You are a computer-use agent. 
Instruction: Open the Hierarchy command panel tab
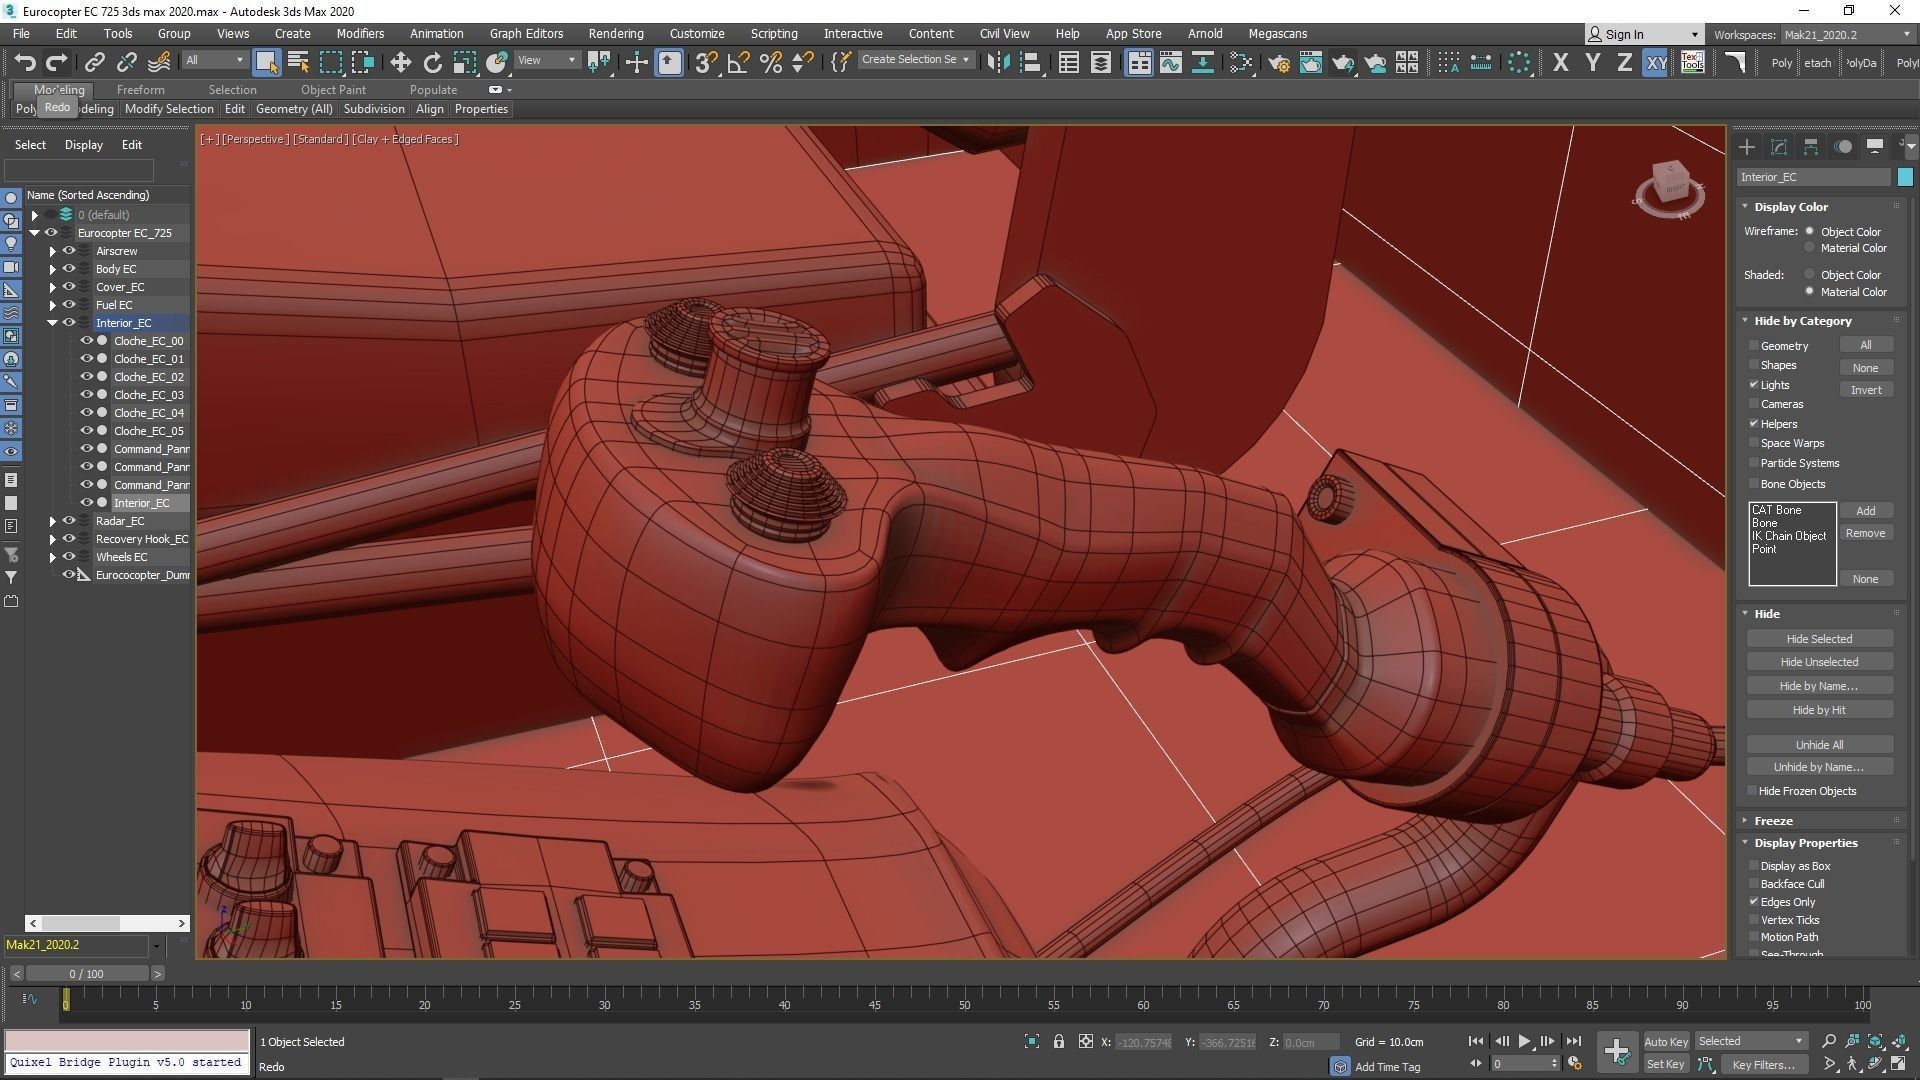coord(1811,147)
